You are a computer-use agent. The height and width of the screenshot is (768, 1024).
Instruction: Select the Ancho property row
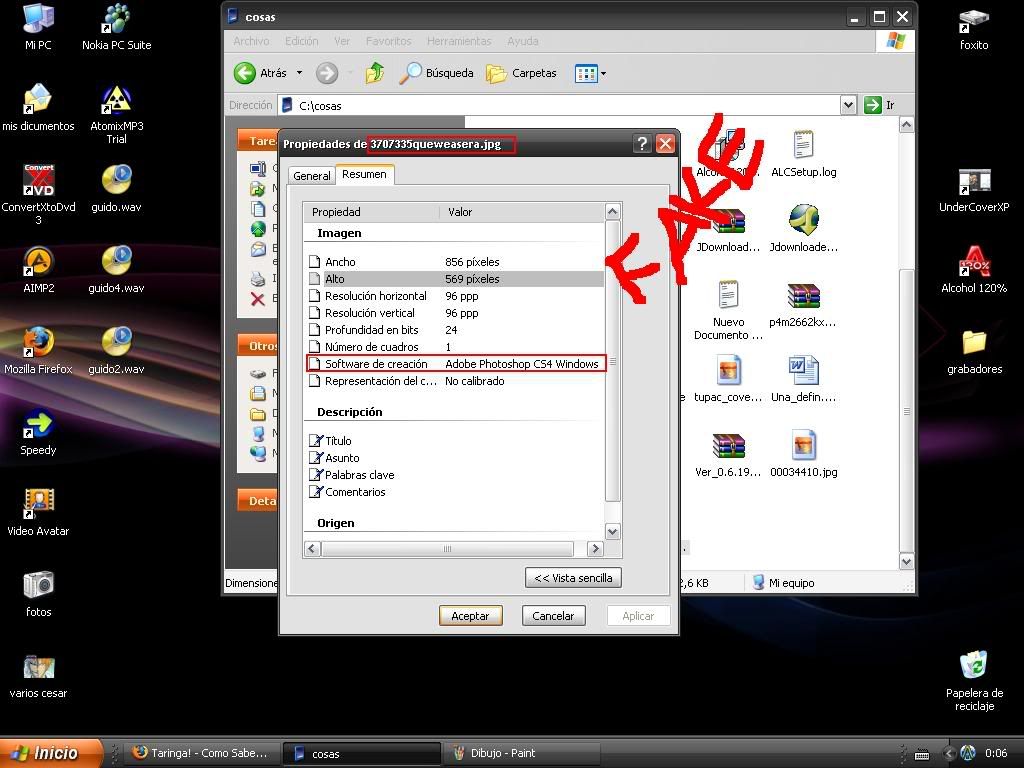(455, 262)
